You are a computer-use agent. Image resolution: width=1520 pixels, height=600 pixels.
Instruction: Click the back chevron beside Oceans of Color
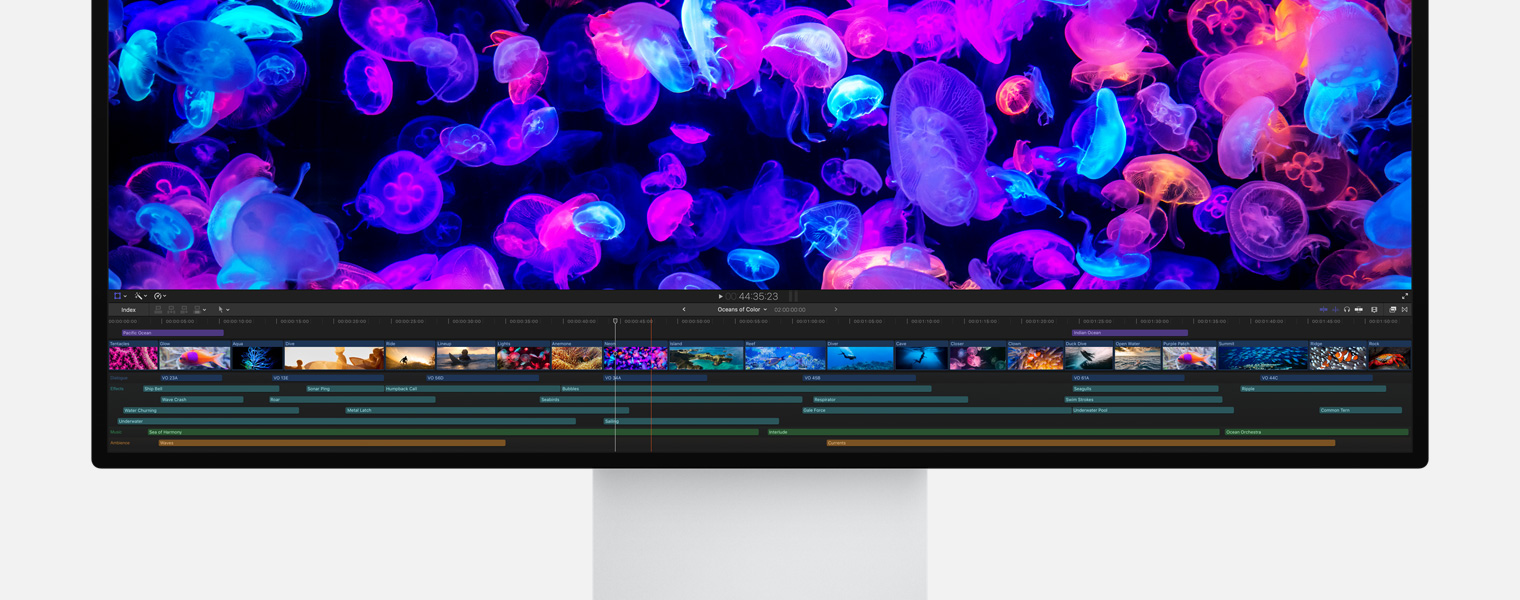[684, 309]
